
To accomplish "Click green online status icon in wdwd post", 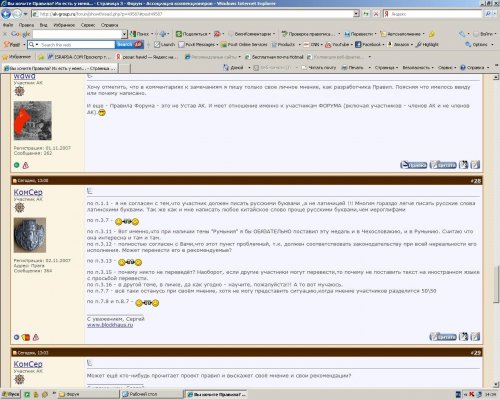I will tap(16, 165).
